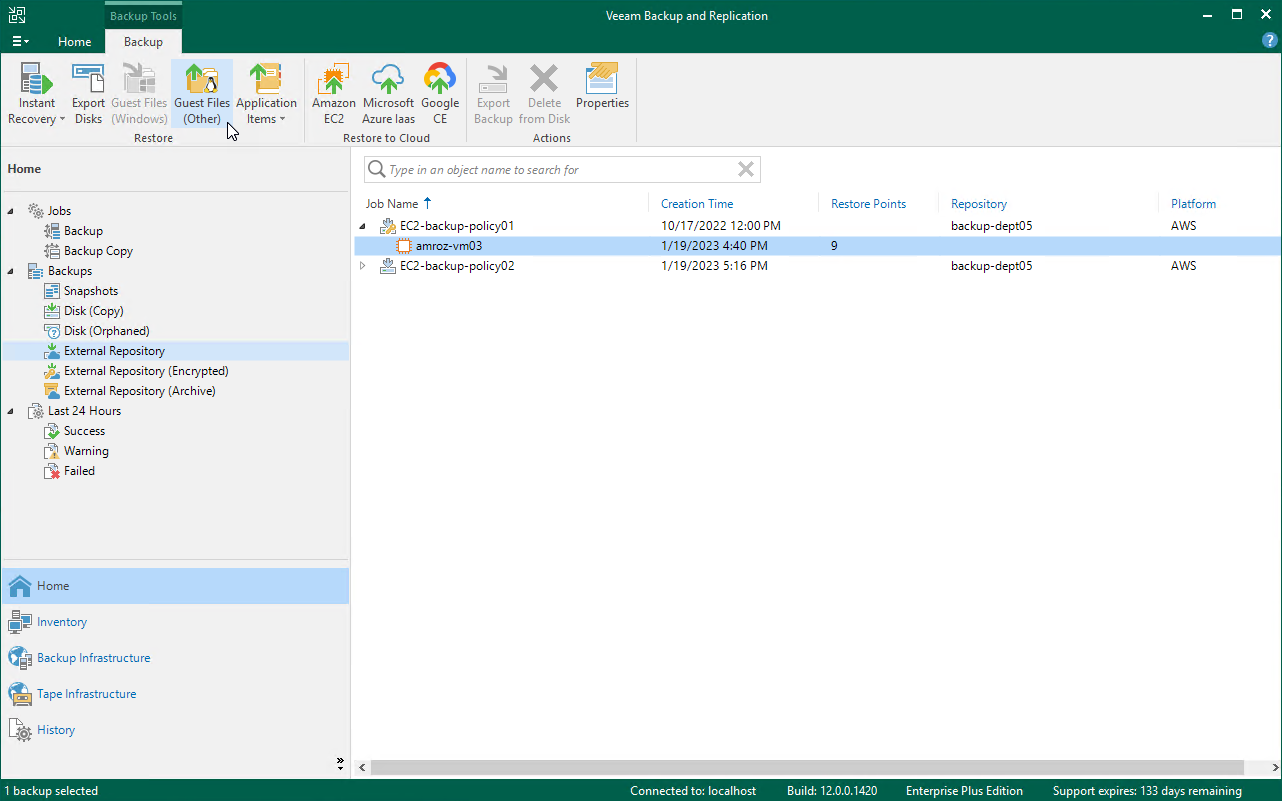Viewport: 1282px width, 801px height.
Task: Expand the EC2-backup-policy02 job row
Action: (x=363, y=266)
